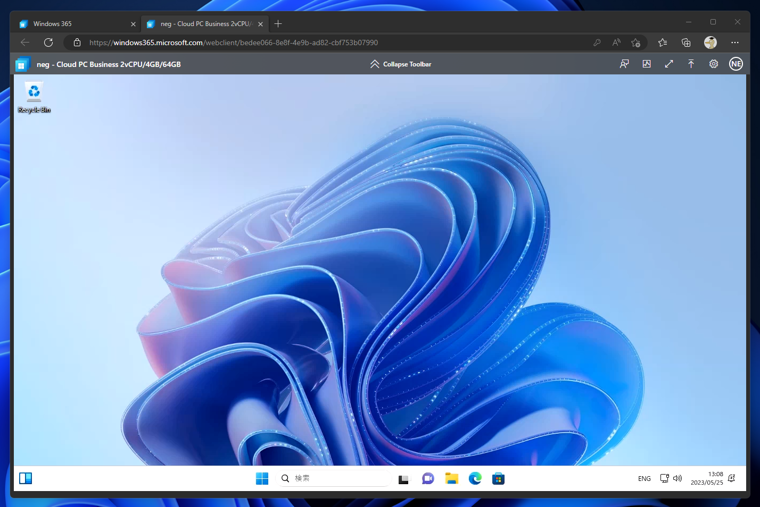
Task: Open the notifications bell icon
Action: 732,478
